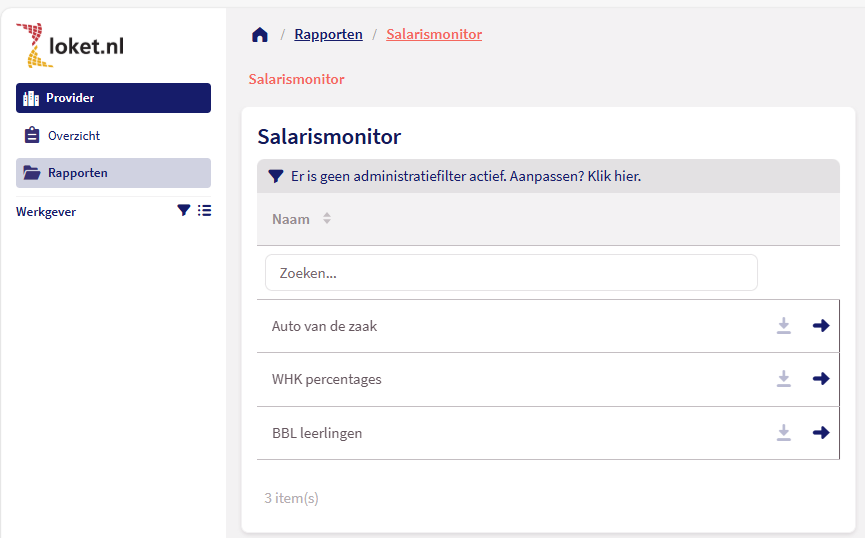Go to home via house icon
Screen dimensions: 865x538
(260, 35)
